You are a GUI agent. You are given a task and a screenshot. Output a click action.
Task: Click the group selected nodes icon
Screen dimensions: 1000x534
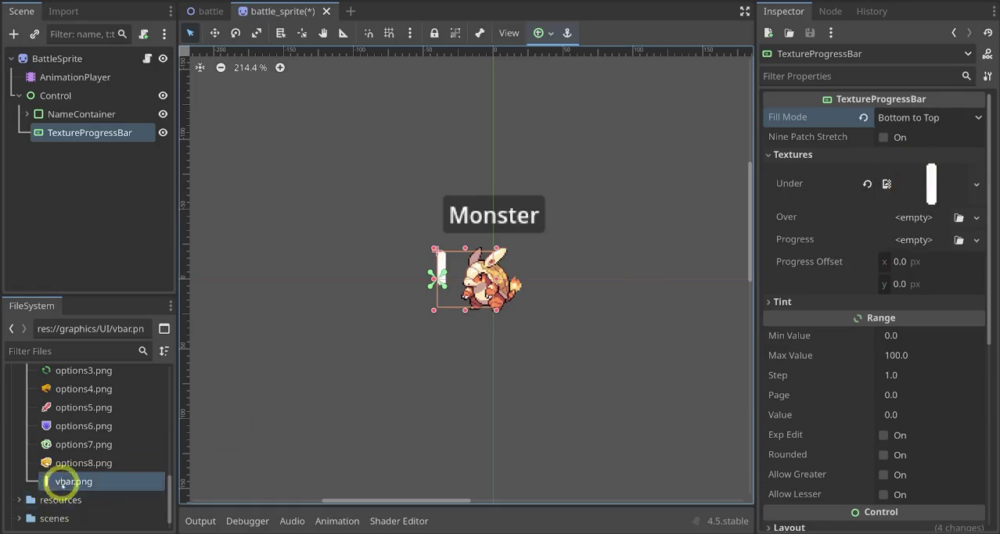[455, 33]
